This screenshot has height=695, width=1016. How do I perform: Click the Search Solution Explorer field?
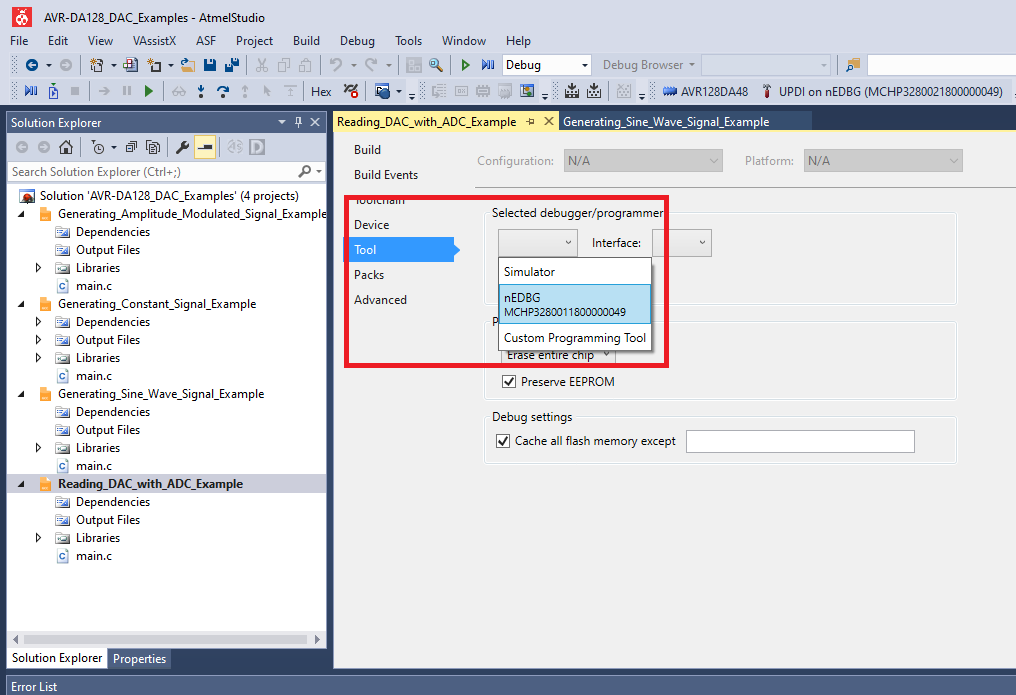(x=153, y=172)
